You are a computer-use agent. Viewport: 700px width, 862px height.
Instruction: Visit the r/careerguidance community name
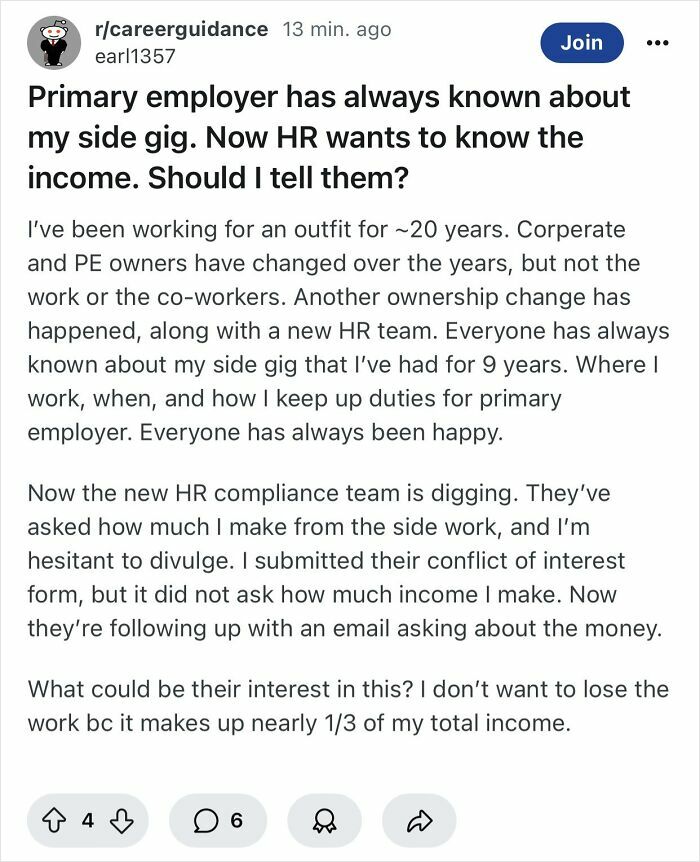[175, 30]
